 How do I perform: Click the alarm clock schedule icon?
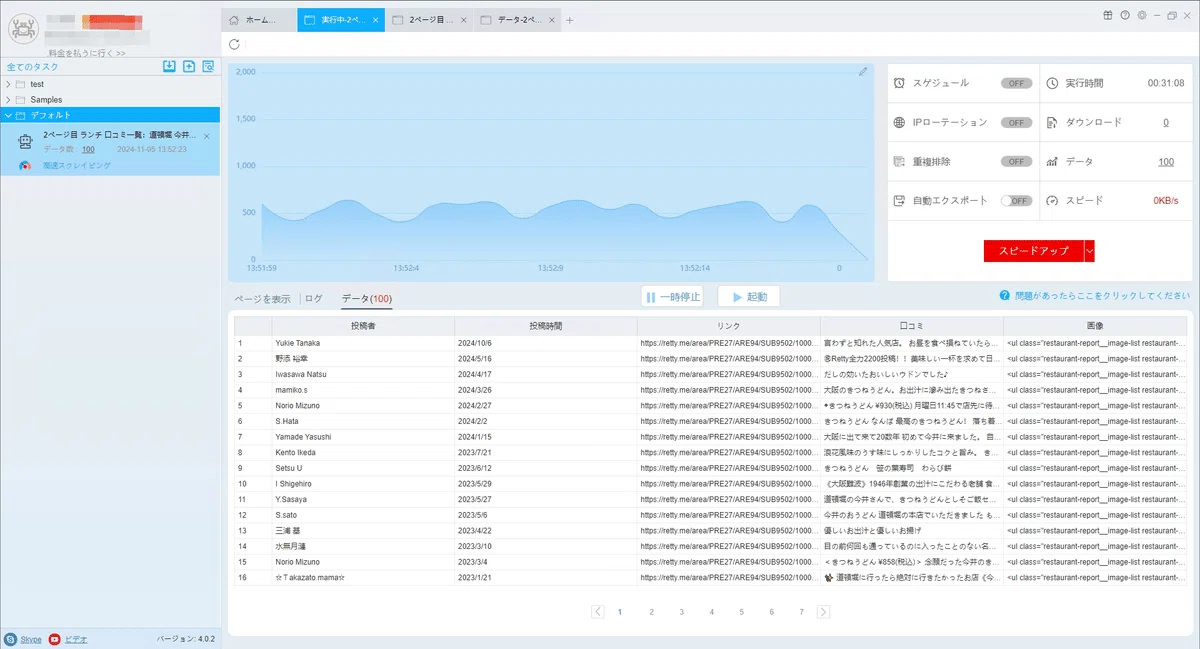900,83
